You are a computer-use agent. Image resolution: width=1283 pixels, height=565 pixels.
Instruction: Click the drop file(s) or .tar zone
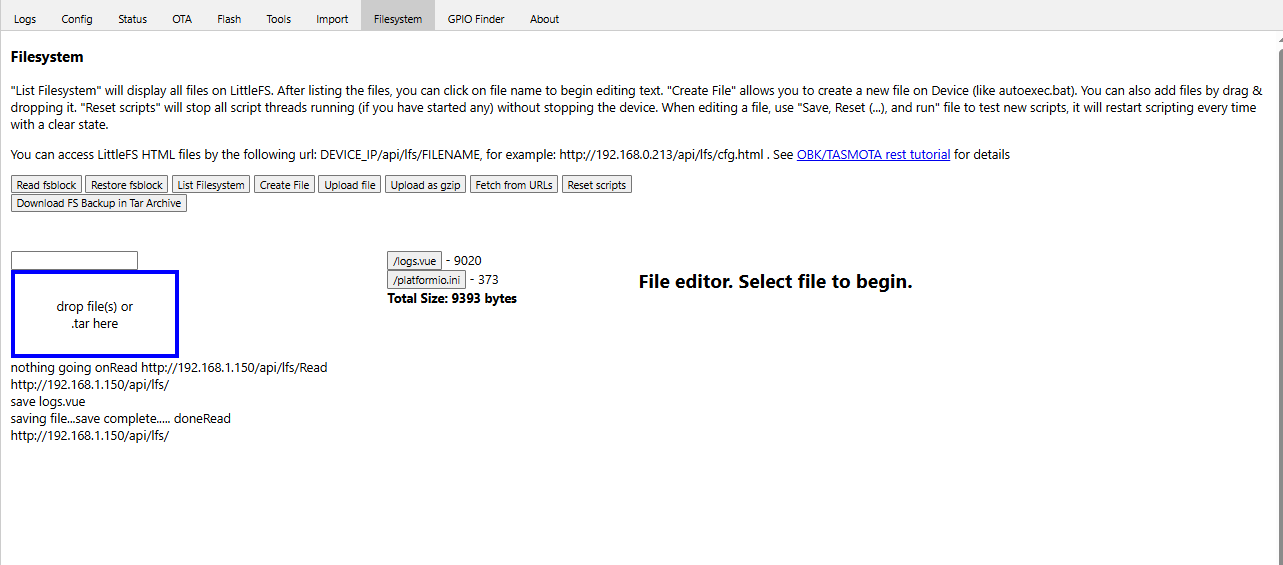click(95, 314)
